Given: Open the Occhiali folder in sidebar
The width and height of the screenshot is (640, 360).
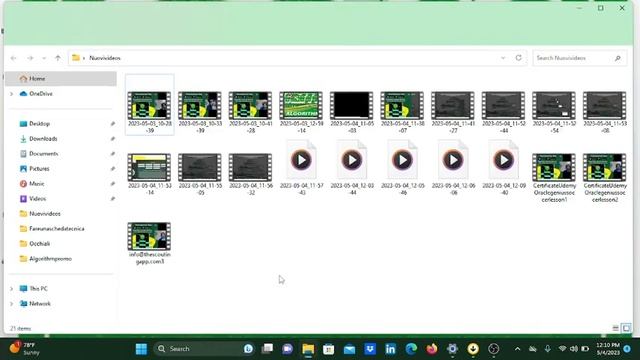Looking at the screenshot, I should click(x=39, y=244).
